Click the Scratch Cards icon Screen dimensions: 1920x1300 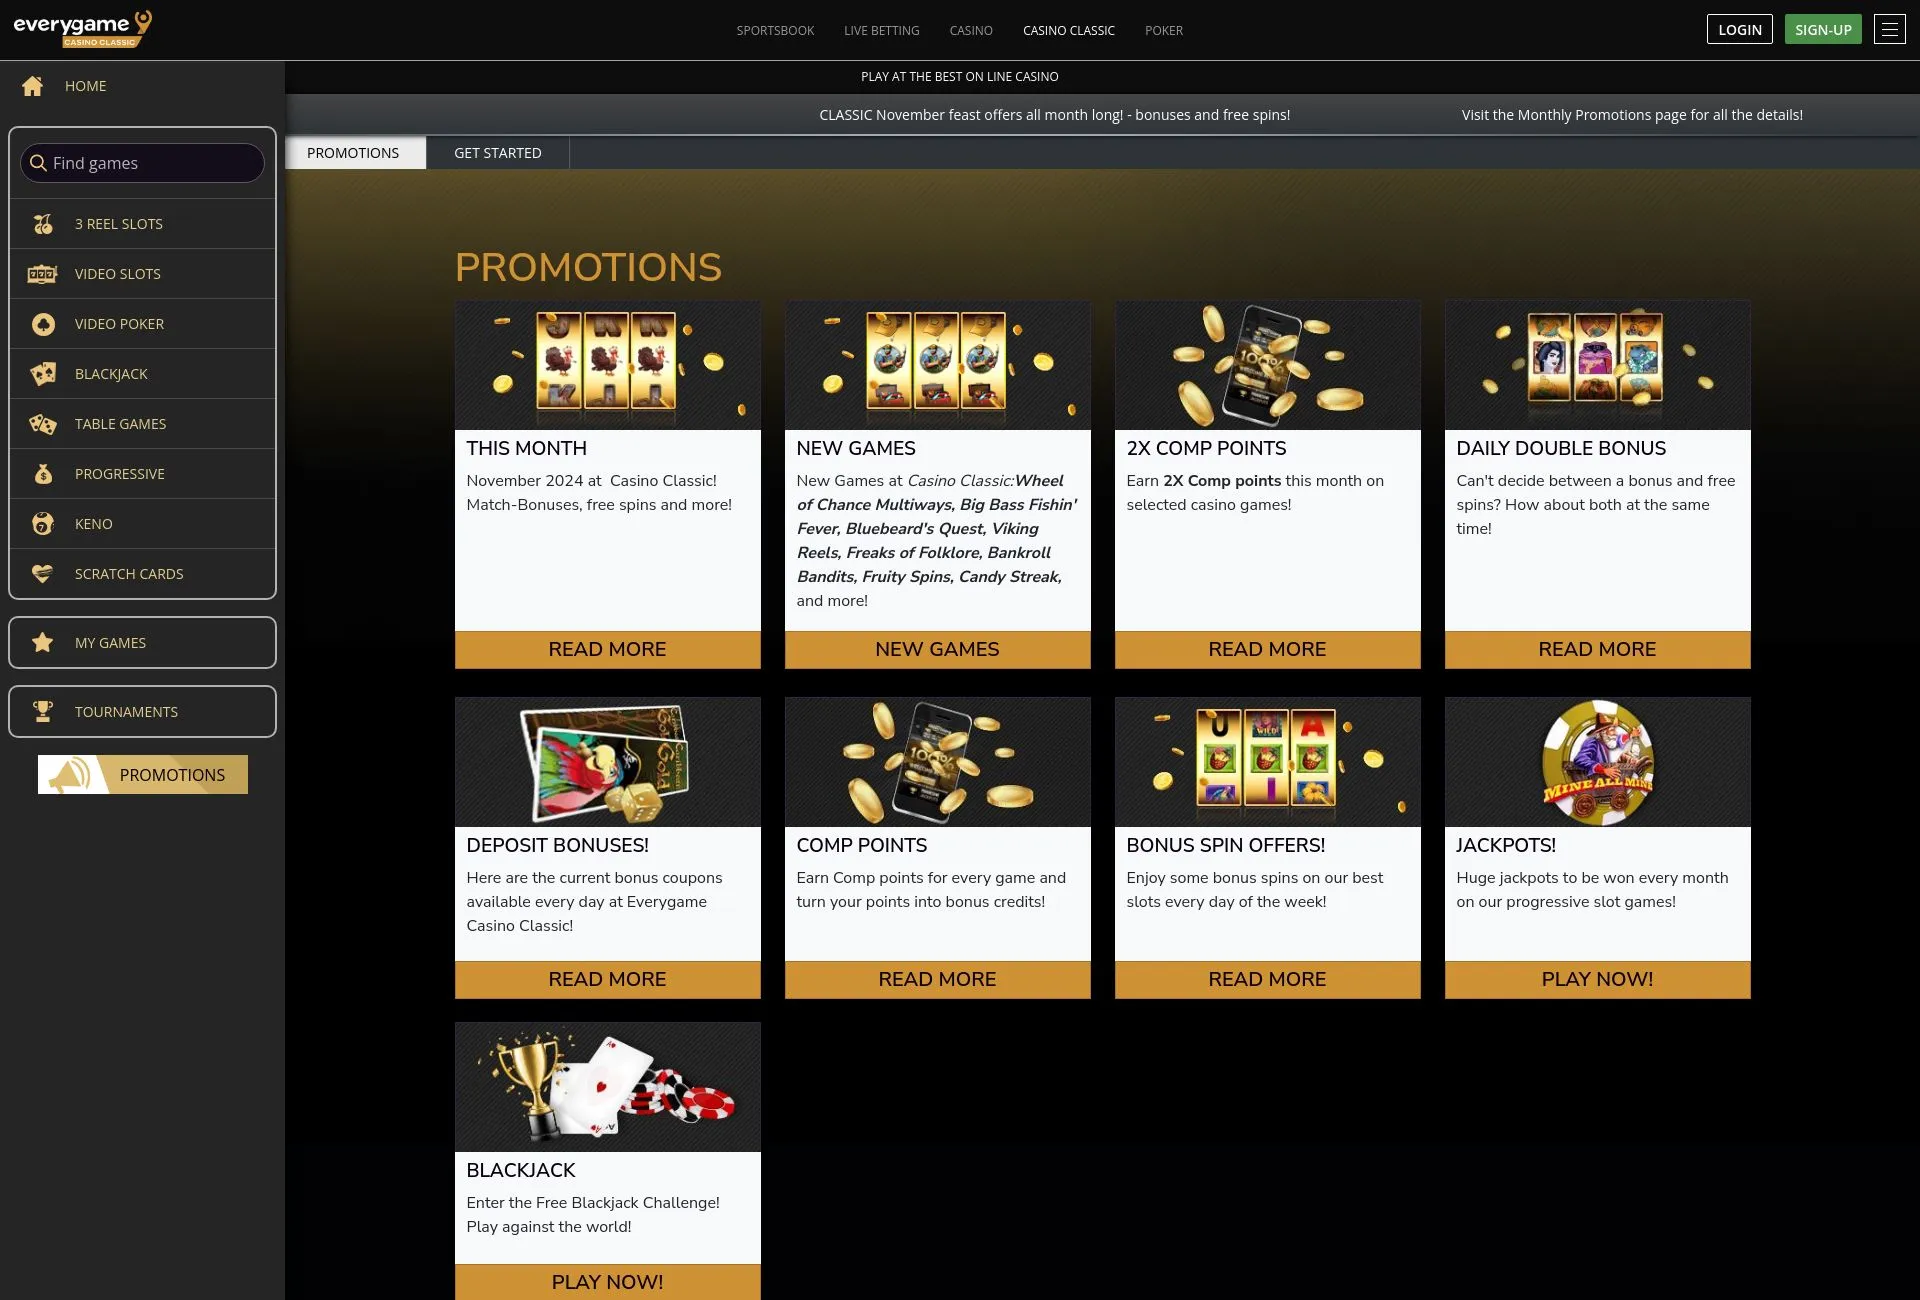(42, 574)
